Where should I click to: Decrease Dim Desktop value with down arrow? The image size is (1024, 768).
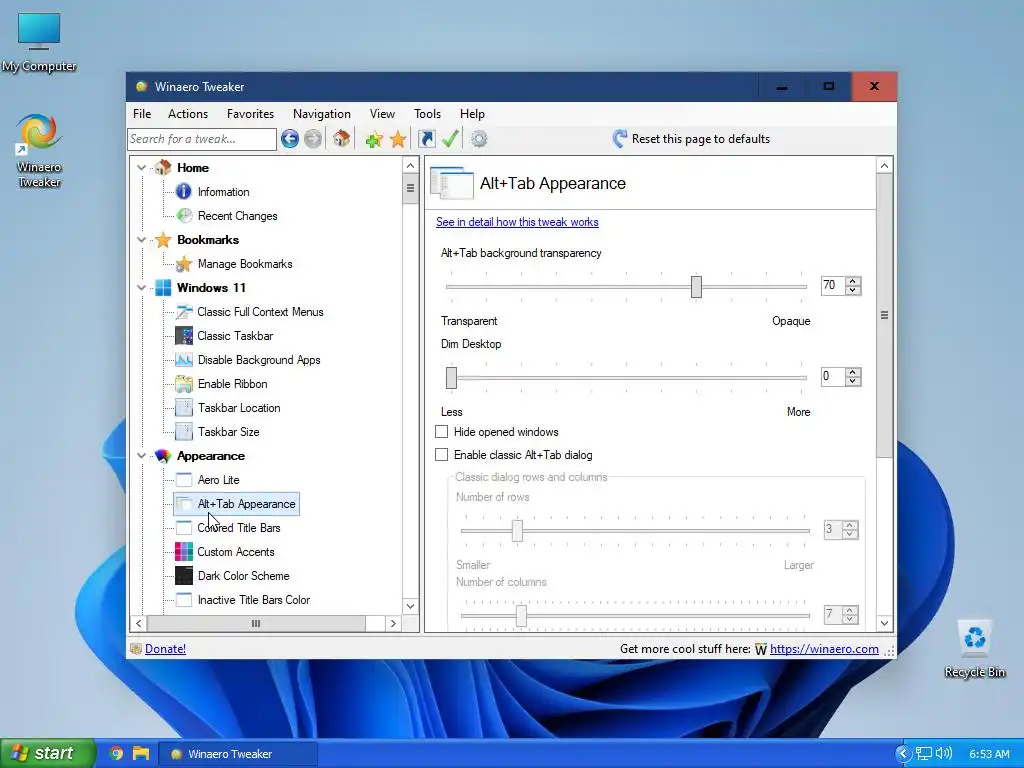[852, 381]
